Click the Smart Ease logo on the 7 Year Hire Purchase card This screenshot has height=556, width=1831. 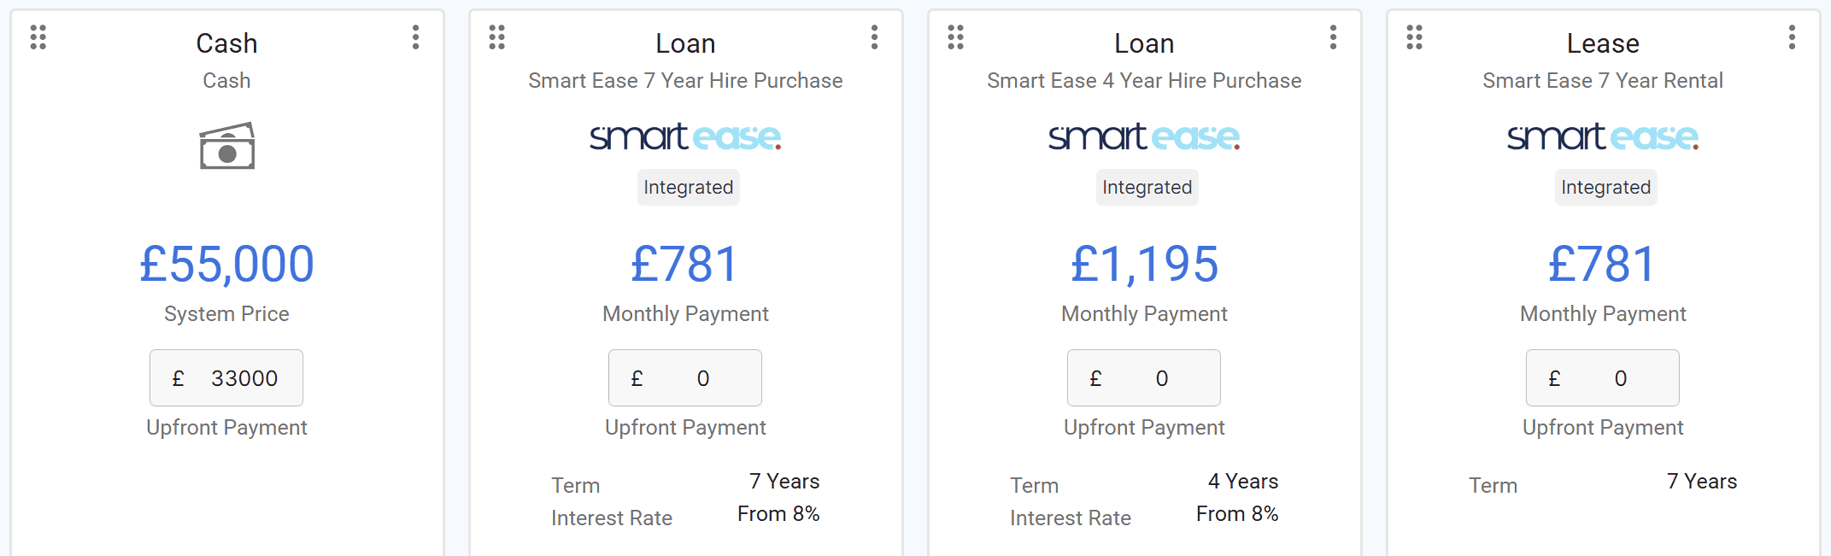(685, 136)
